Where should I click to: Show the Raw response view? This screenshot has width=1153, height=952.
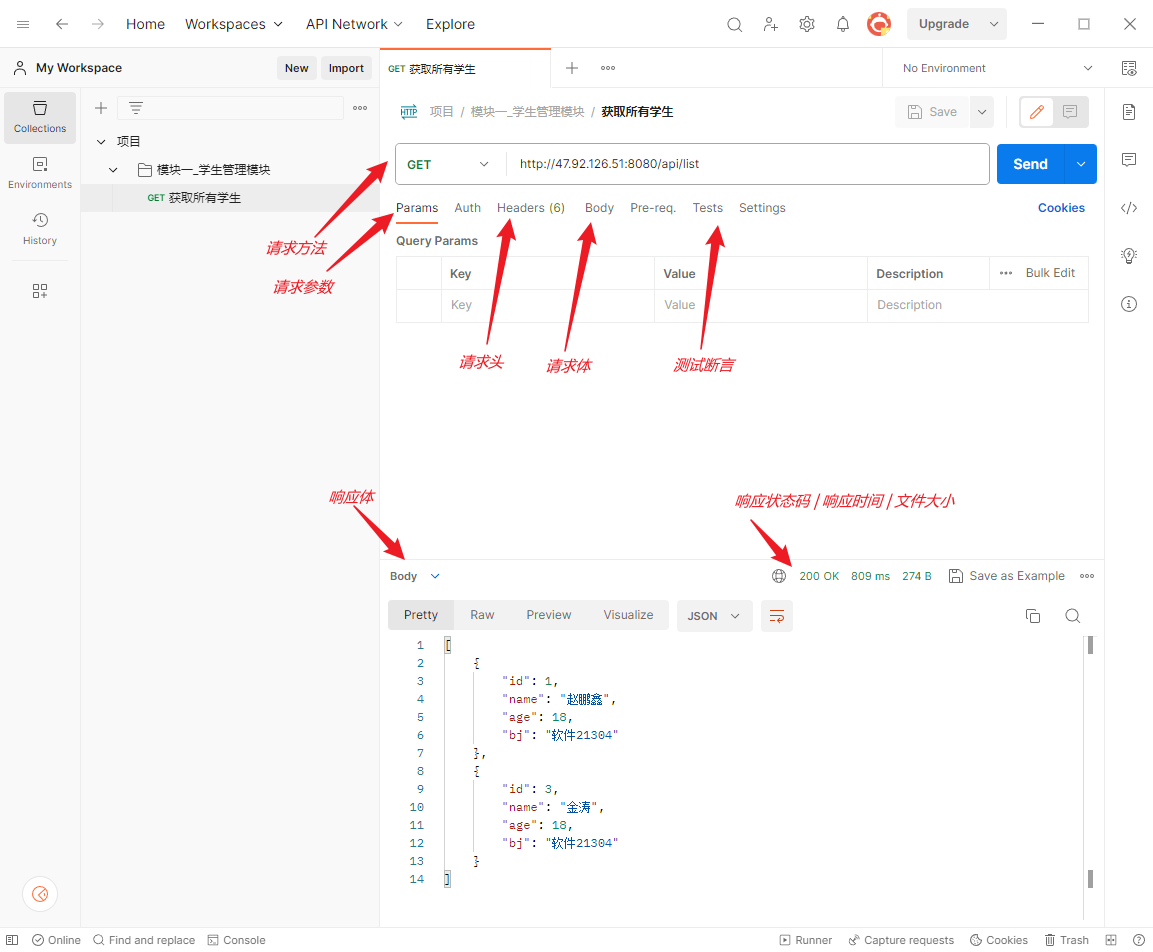(482, 615)
